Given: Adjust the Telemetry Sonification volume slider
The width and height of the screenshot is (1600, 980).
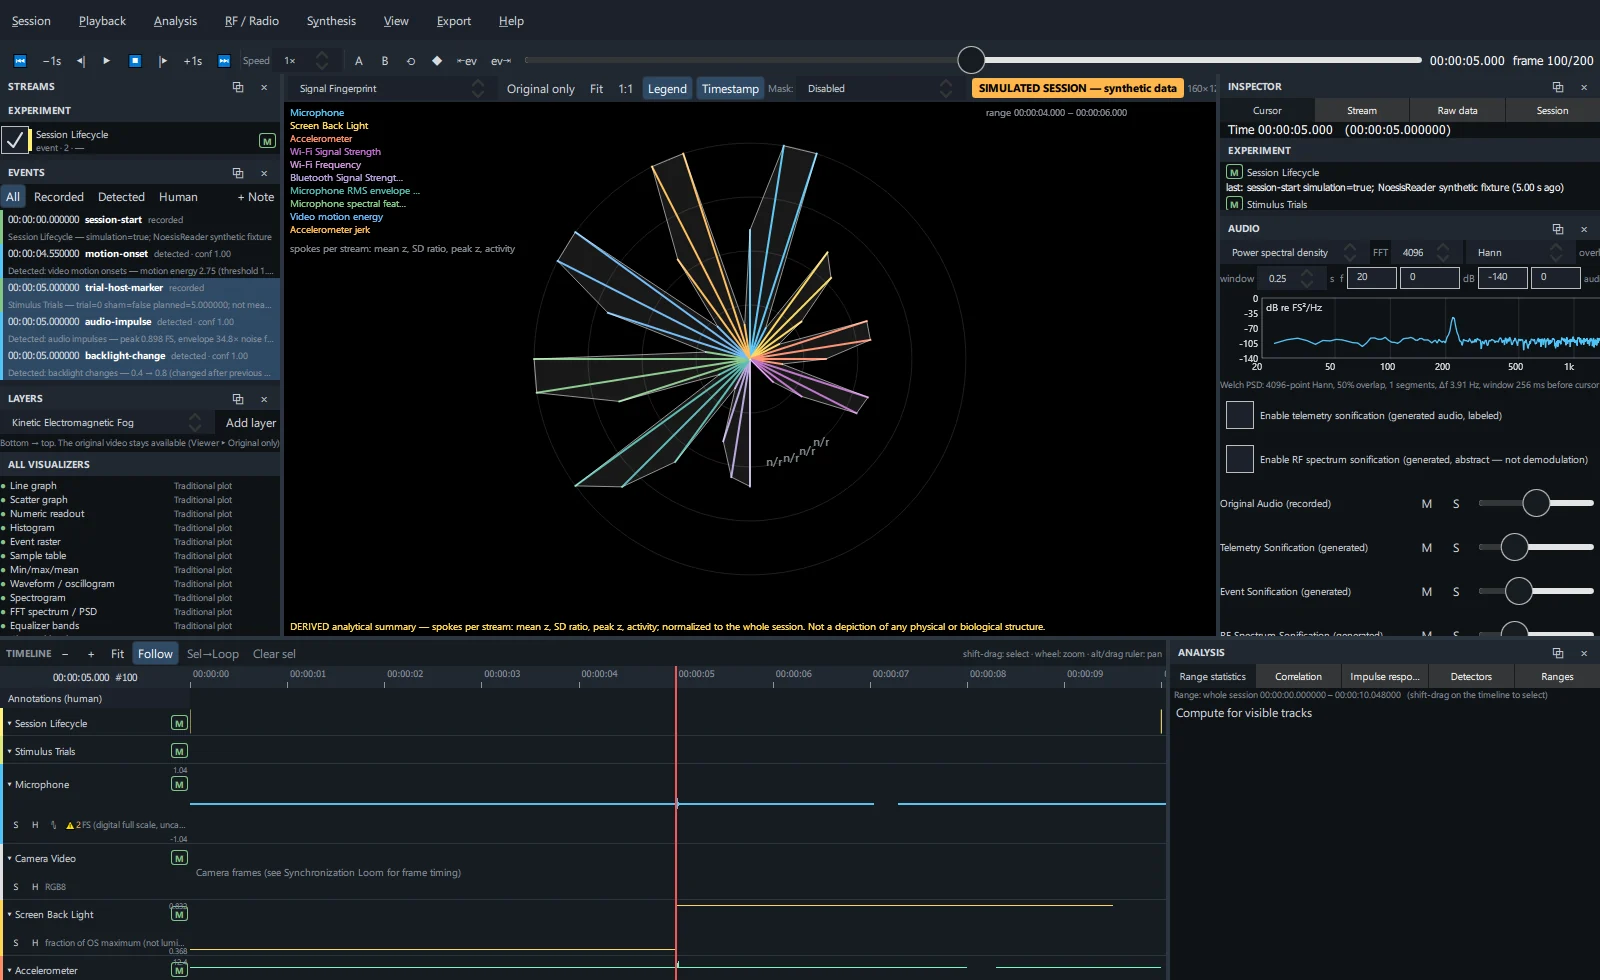Looking at the screenshot, I should pos(1535,547).
